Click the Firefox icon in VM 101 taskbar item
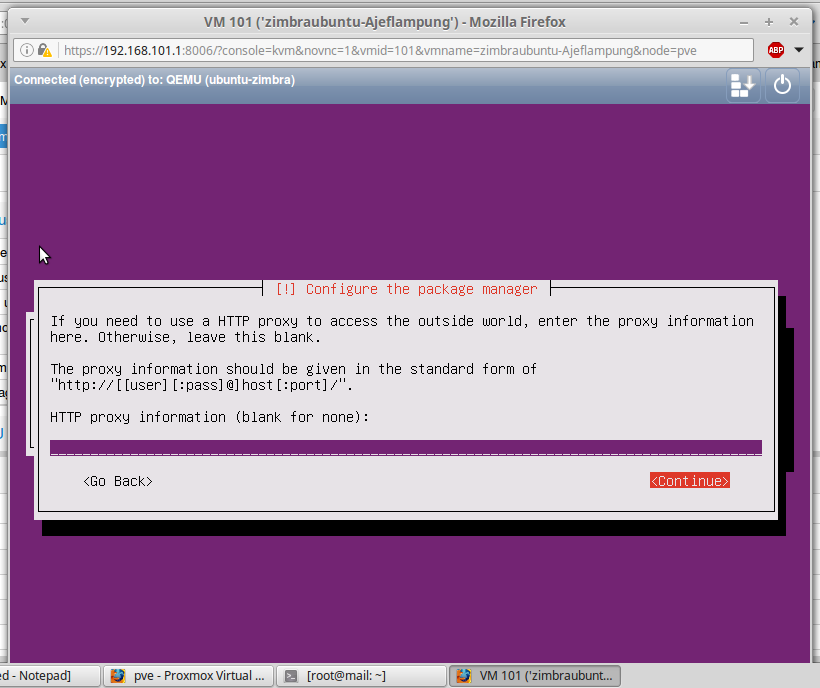Image resolution: width=820 pixels, height=688 pixels. click(x=463, y=675)
